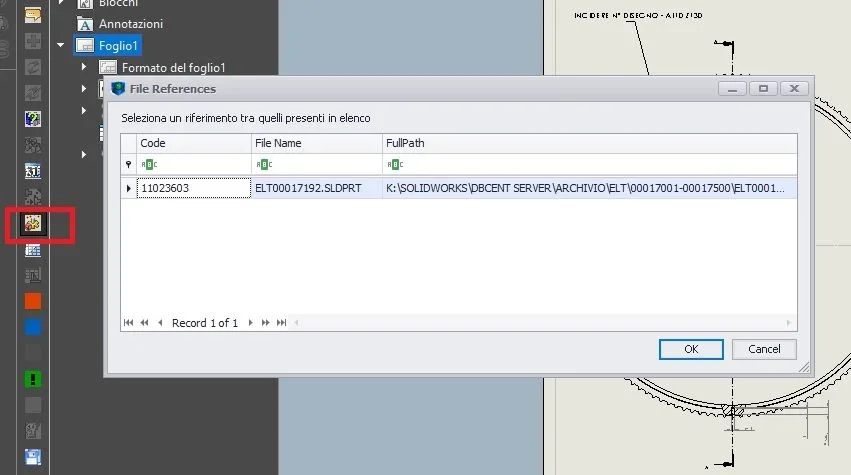
Task: Click the Foglio1 sheet icon in the tree
Action: [x=85, y=46]
